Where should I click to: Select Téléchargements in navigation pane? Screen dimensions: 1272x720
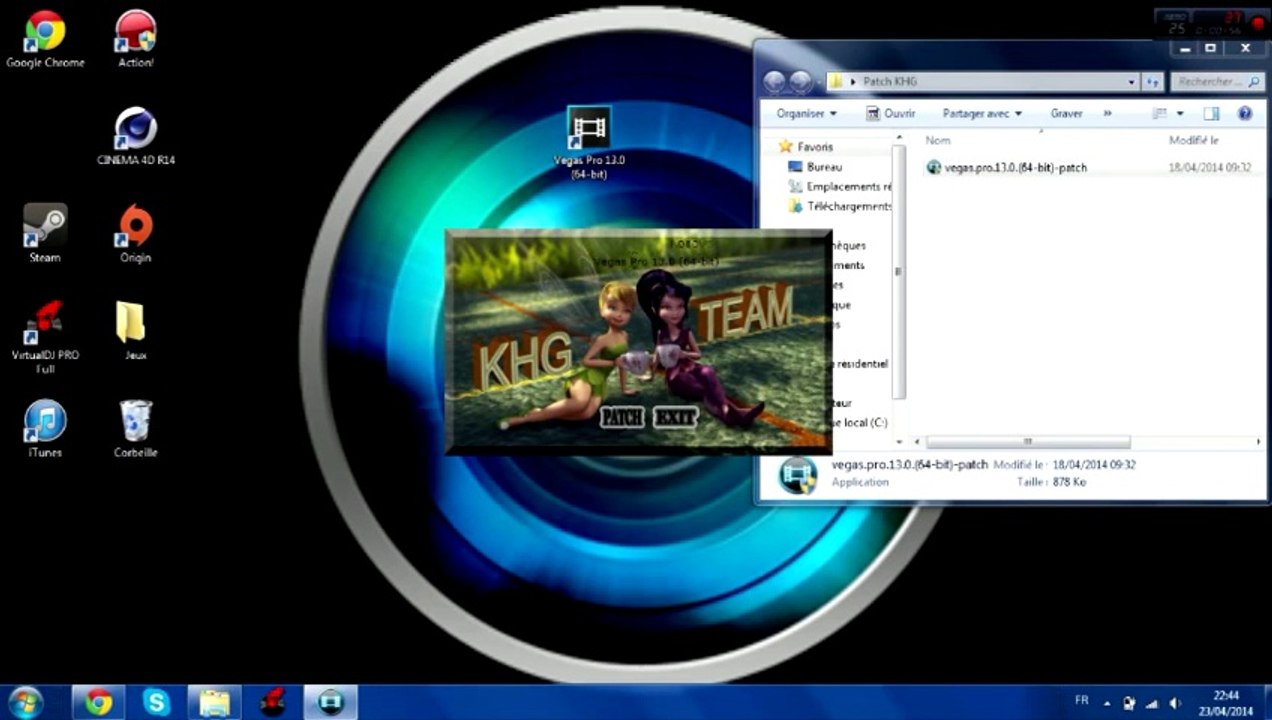click(839, 206)
